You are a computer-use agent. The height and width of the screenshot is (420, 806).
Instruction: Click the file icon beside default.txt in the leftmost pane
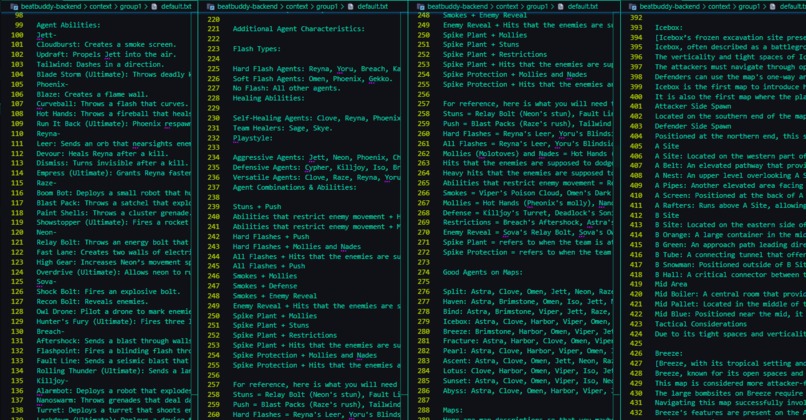click(153, 7)
